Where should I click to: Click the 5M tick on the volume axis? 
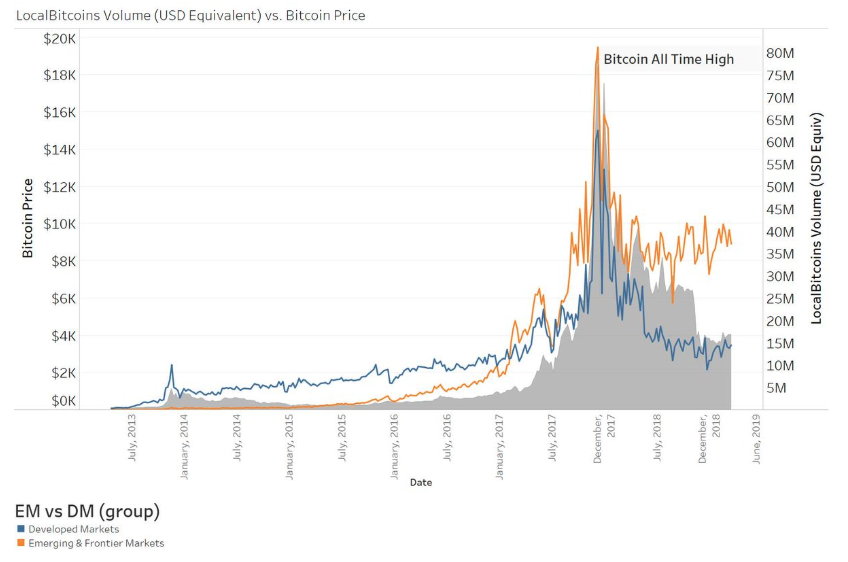[778, 388]
